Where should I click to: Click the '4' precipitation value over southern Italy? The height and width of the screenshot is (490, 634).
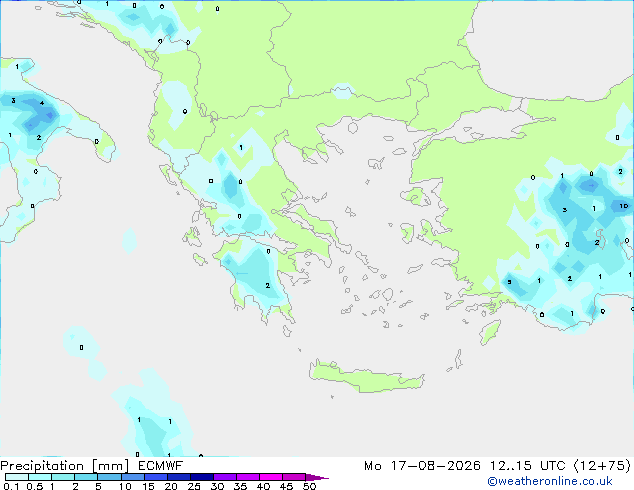[42, 103]
